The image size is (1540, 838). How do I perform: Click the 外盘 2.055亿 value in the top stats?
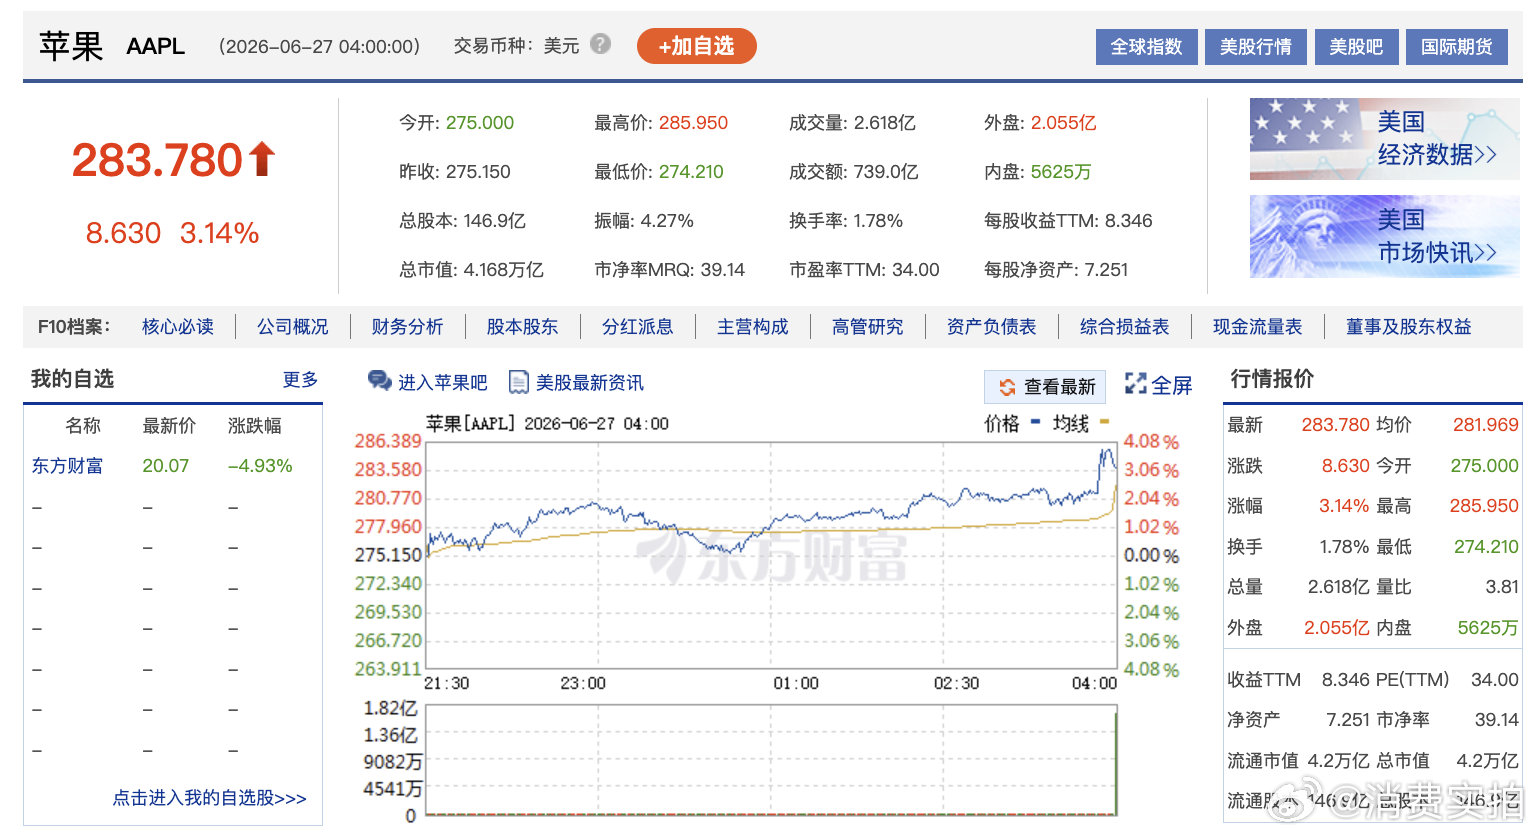1064,123
